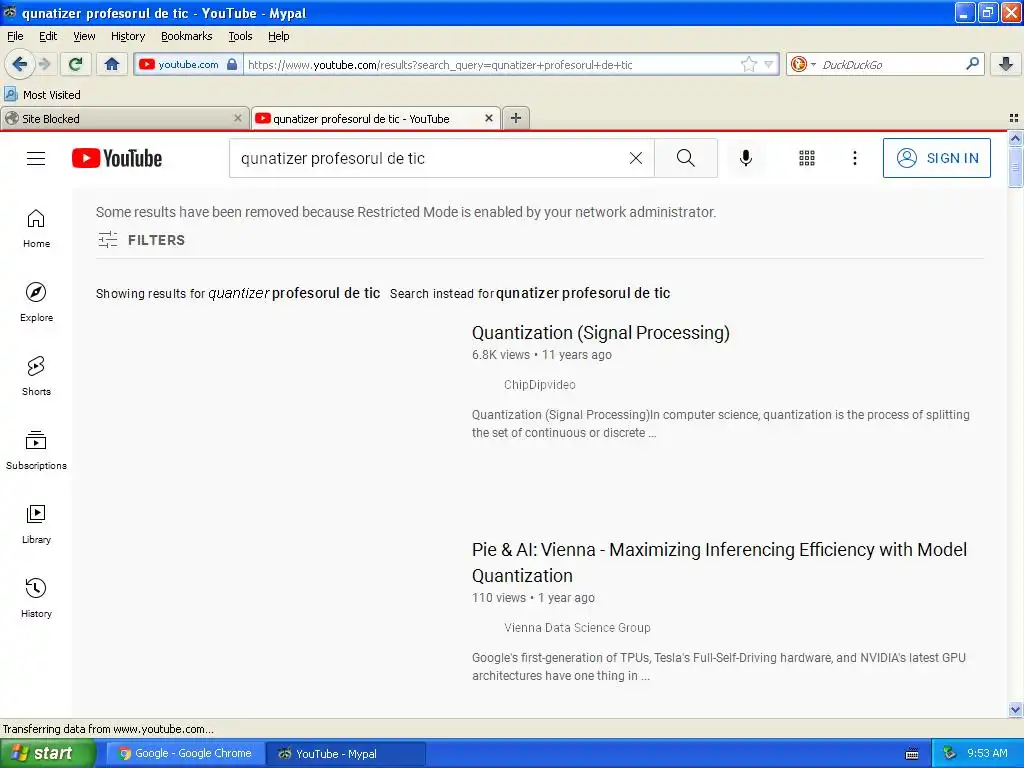1024x768 pixels.
Task: Open the View menu
Action: pos(84,36)
